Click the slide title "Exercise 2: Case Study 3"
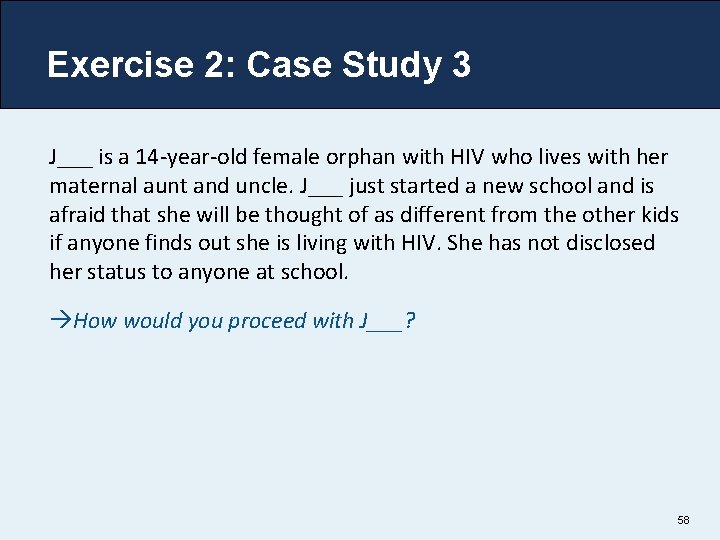The image size is (720, 540). coord(259,65)
